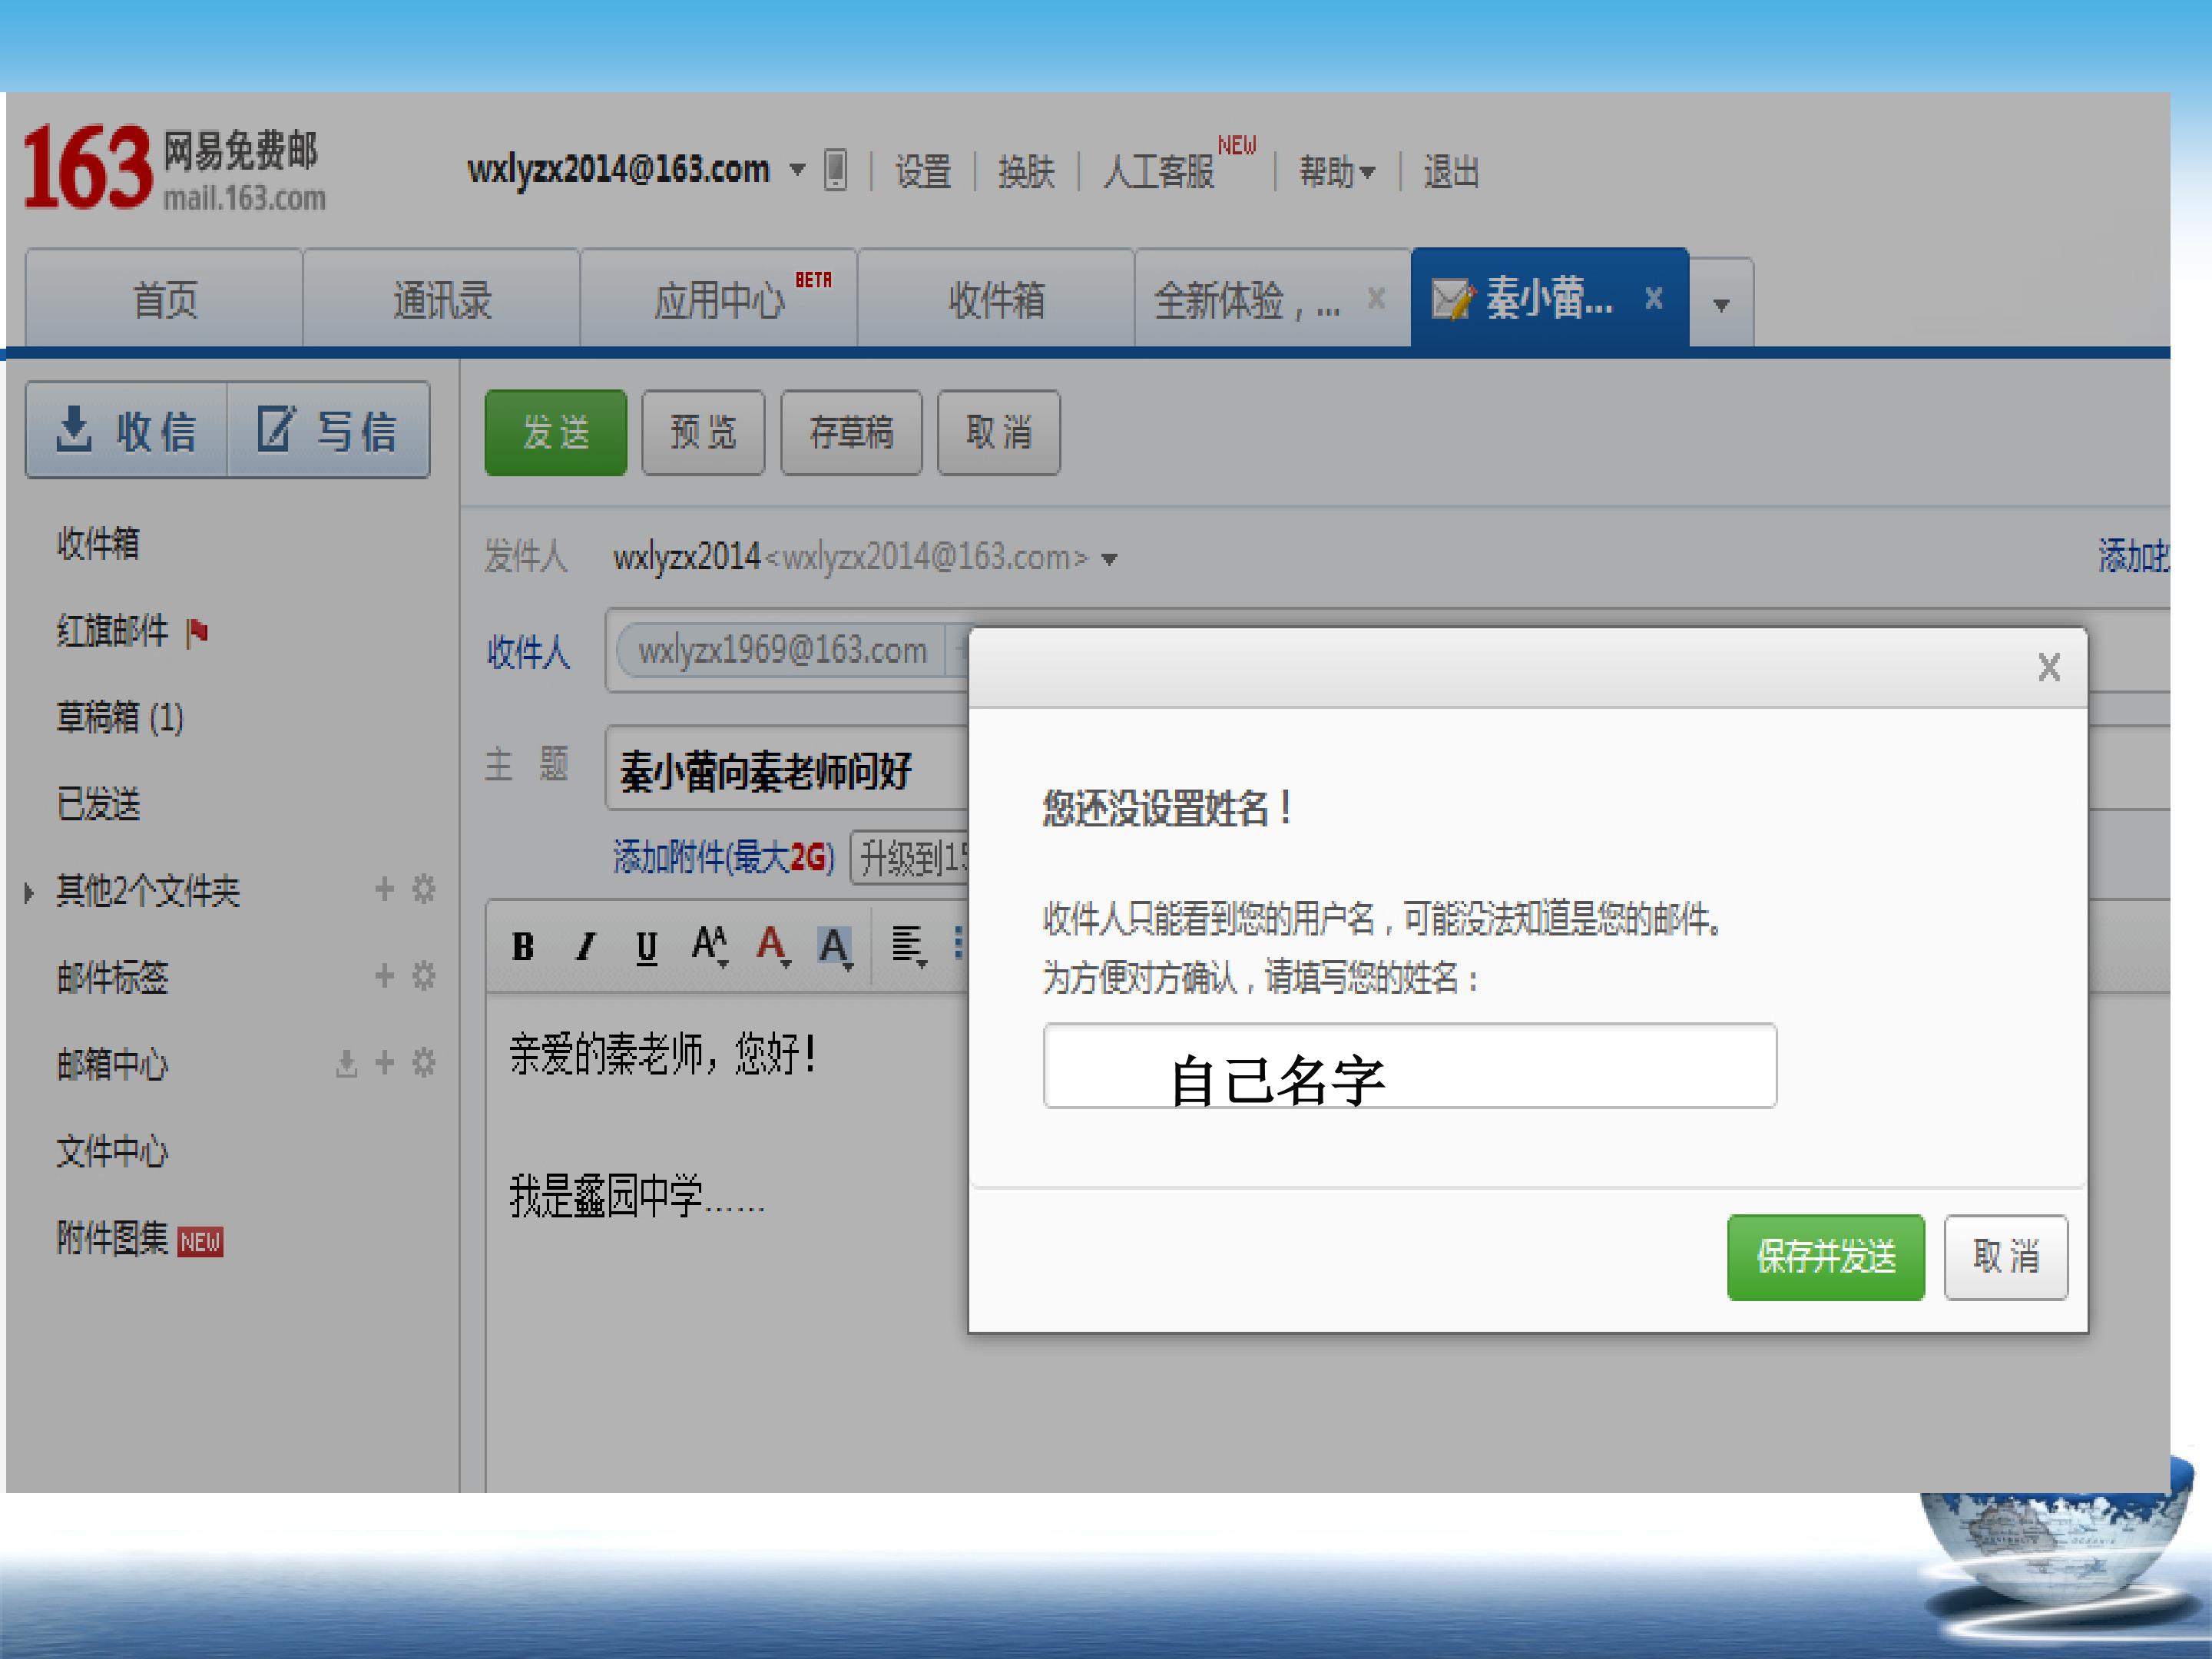The width and height of the screenshot is (2212, 1659).
Task: Click the 保存并发送 button
Action: [x=1826, y=1257]
